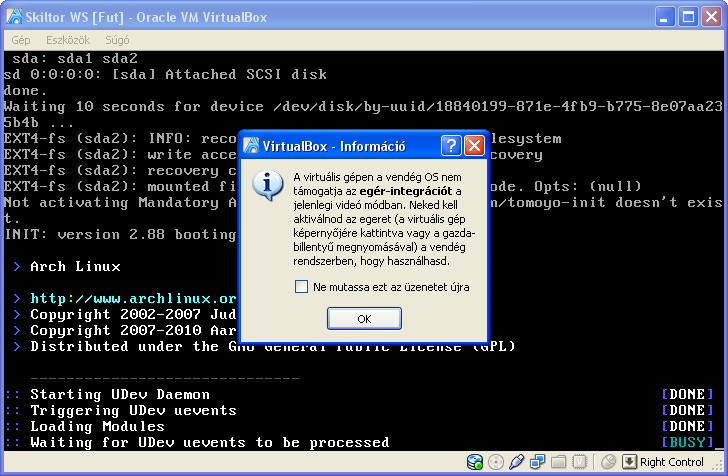
Task: Click 'Starting UDev Daemon' console line
Action: 120,394
